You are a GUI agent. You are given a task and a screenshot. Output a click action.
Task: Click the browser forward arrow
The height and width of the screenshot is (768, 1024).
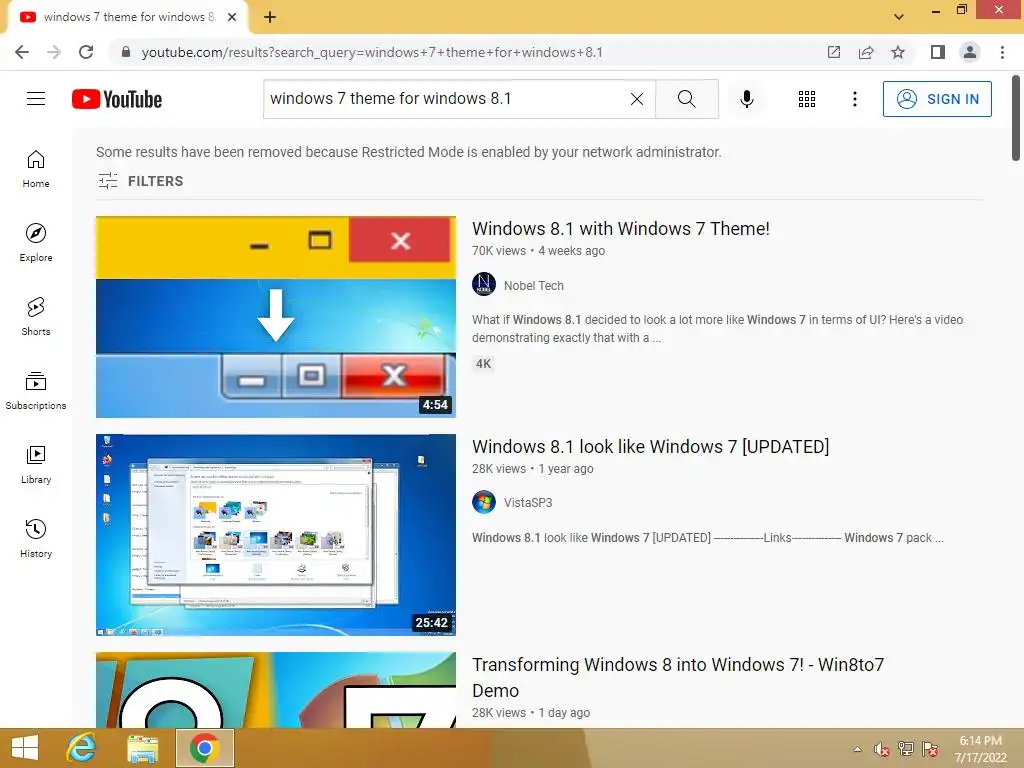pos(54,52)
